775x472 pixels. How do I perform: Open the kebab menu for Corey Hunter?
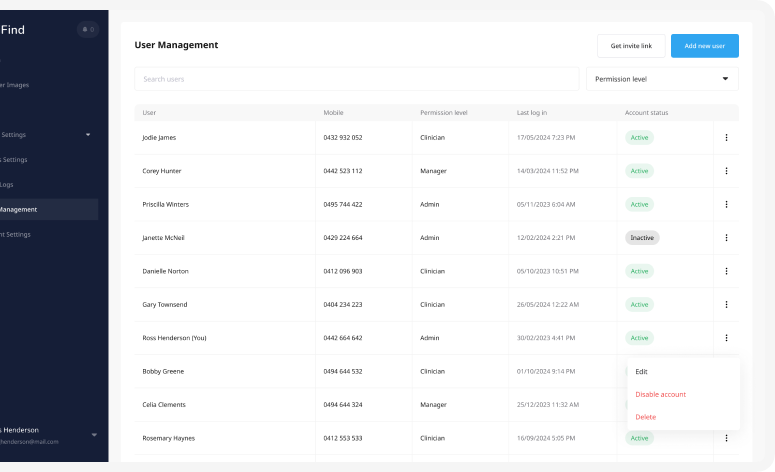click(726, 171)
